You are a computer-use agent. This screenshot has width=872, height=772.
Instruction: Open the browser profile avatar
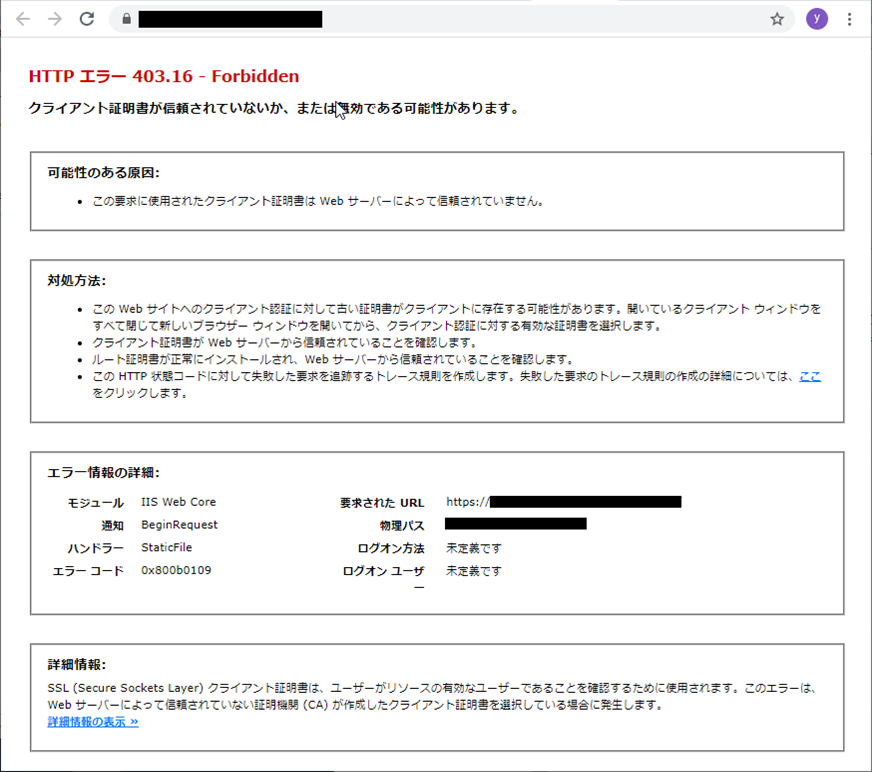click(817, 18)
